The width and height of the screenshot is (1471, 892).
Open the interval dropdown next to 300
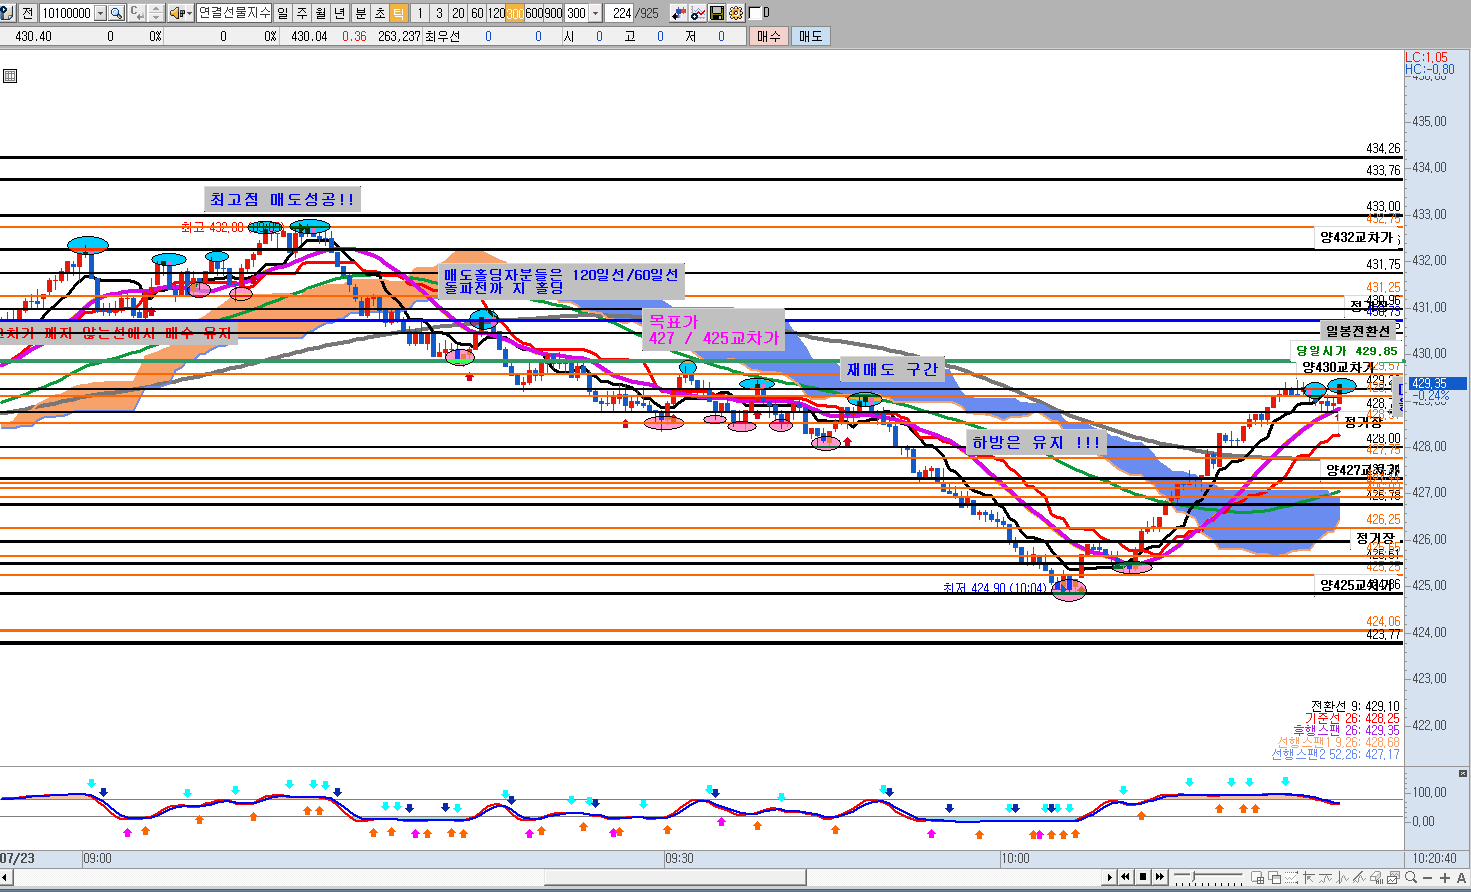pyautogui.click(x=596, y=13)
